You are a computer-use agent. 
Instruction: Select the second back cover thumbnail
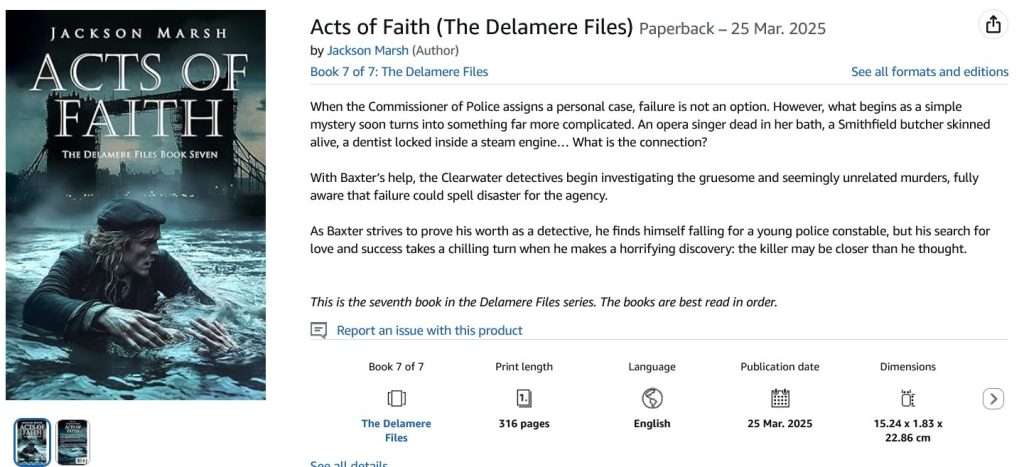click(72, 441)
